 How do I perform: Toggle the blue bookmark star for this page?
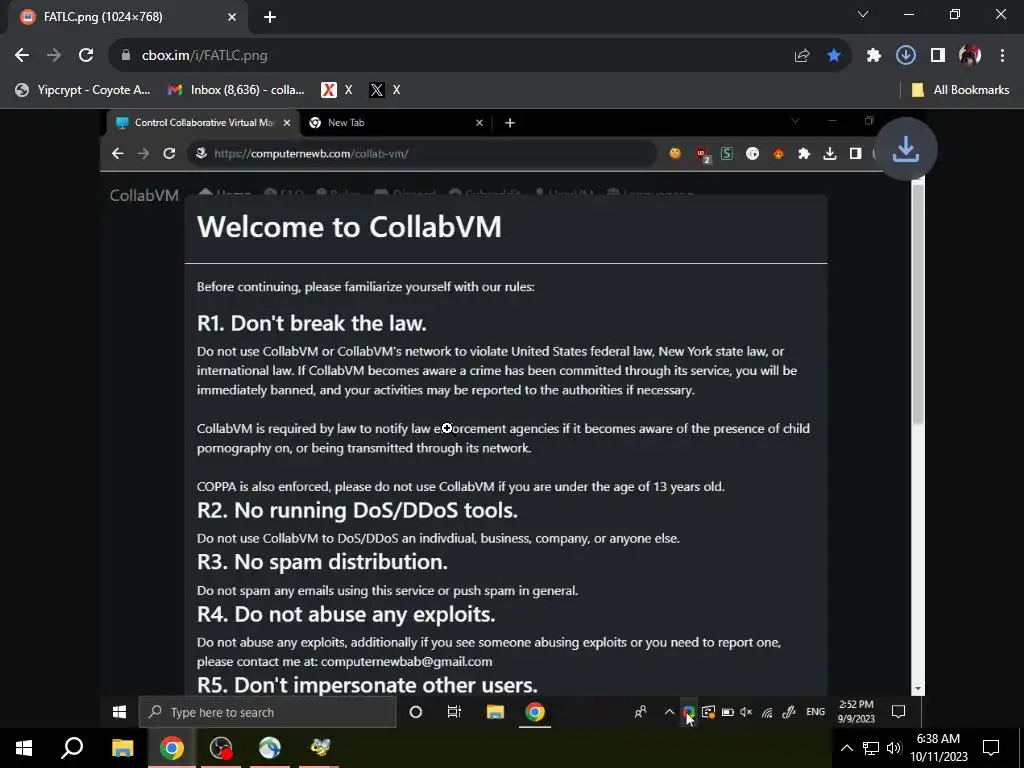point(834,56)
